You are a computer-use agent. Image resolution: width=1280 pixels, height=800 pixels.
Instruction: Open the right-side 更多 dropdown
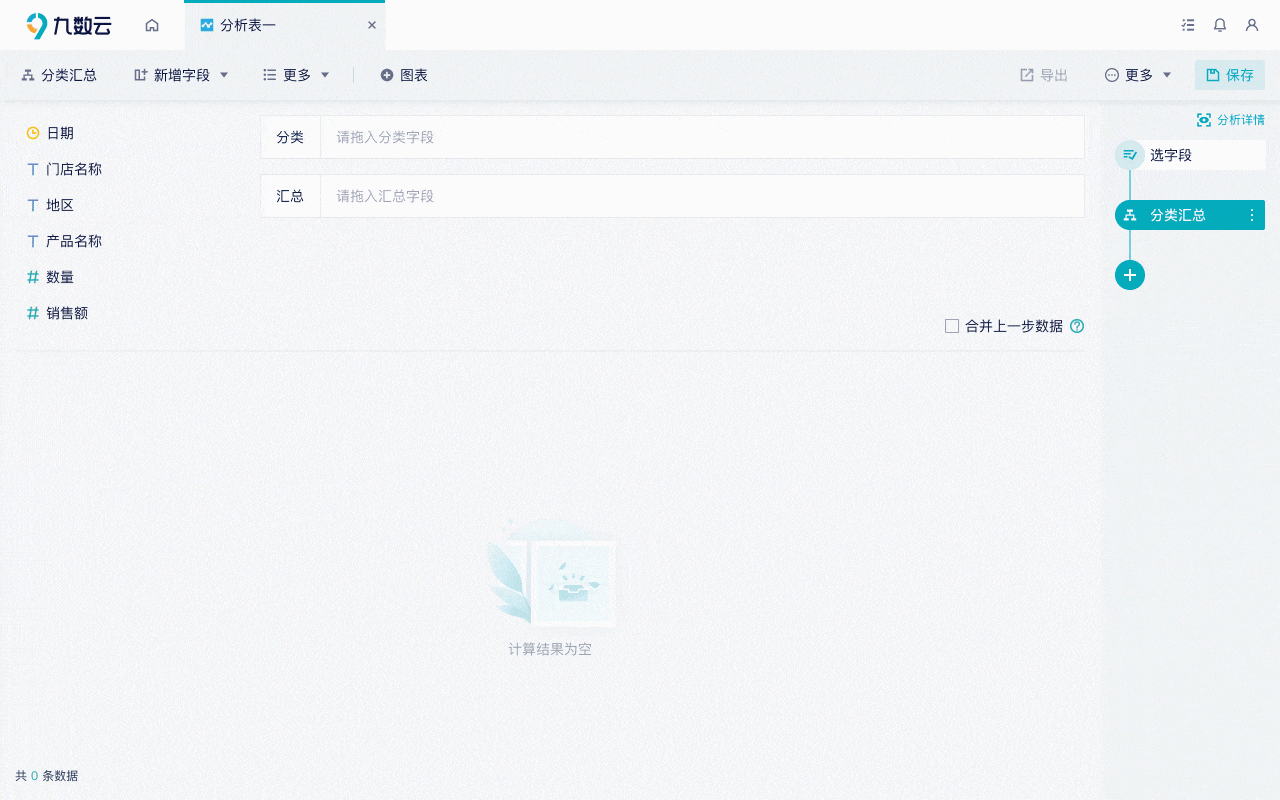pyautogui.click(x=1138, y=75)
